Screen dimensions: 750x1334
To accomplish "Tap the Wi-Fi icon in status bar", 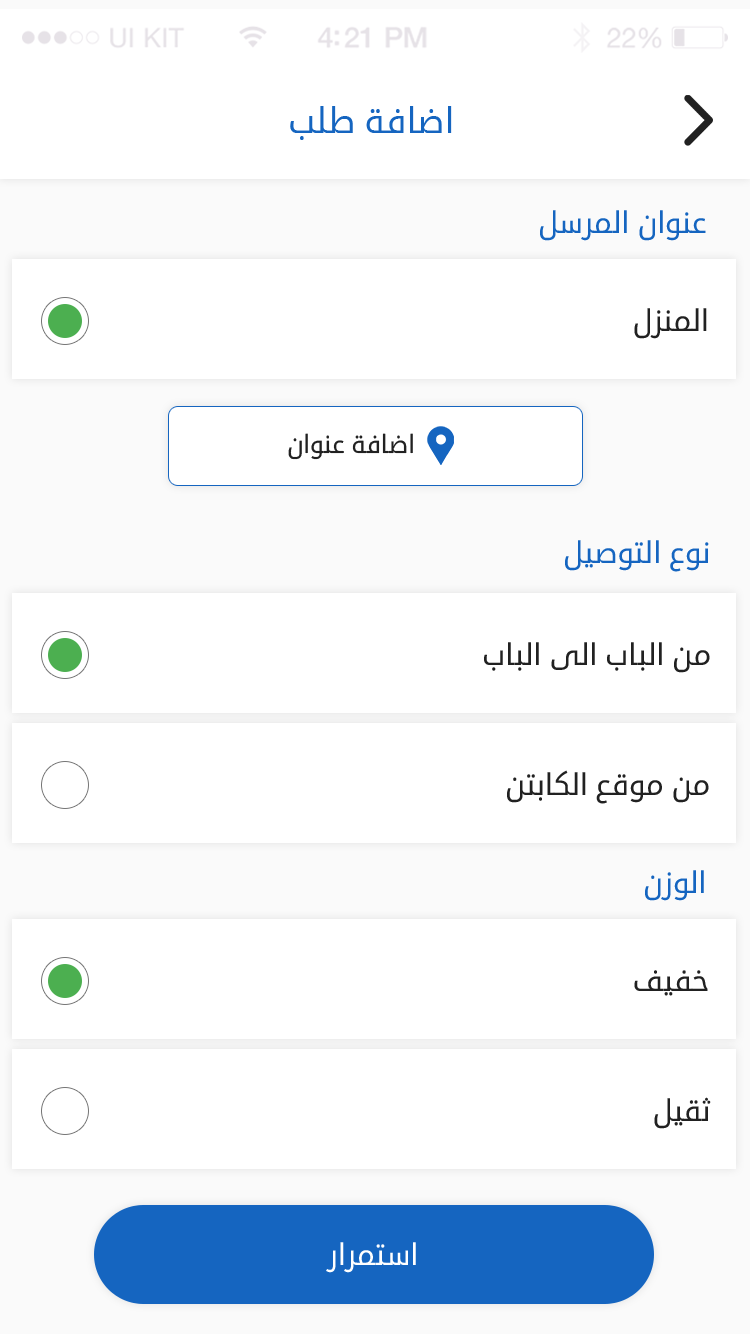I will click(254, 38).
